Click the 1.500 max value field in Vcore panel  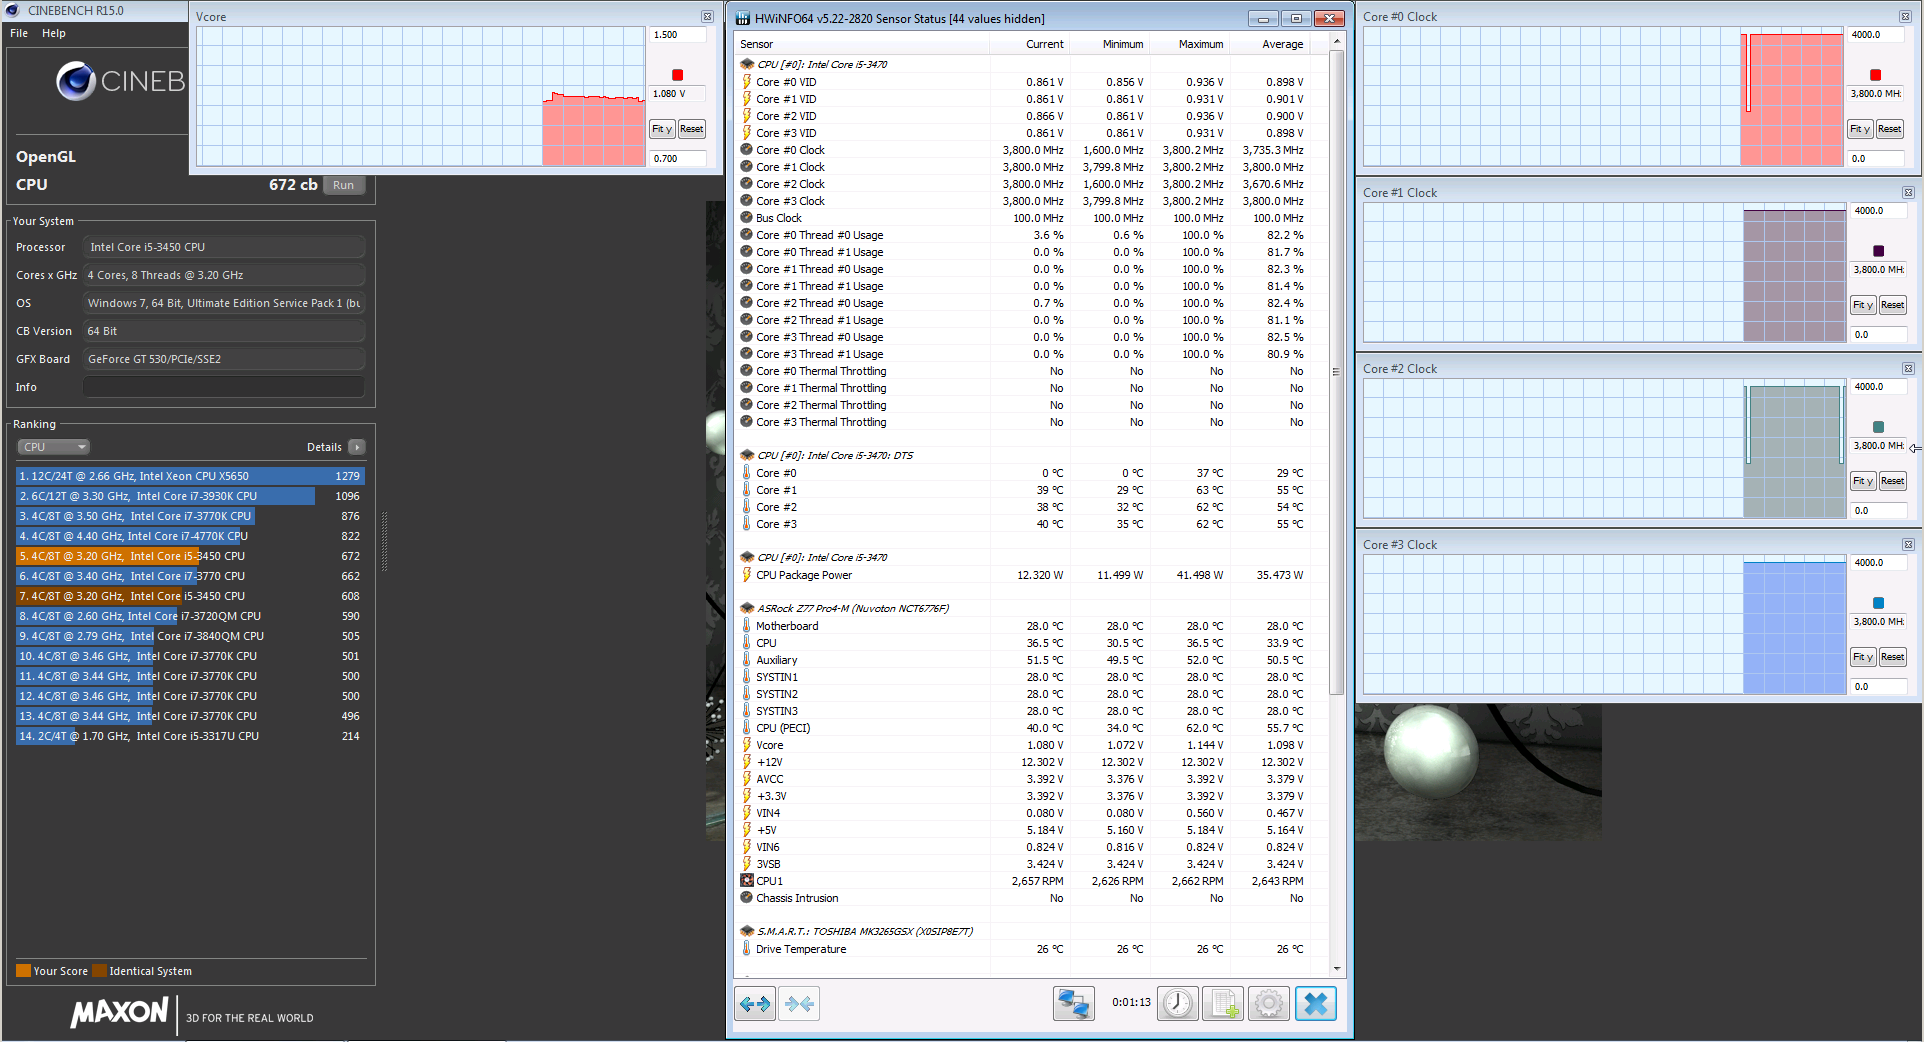[677, 34]
